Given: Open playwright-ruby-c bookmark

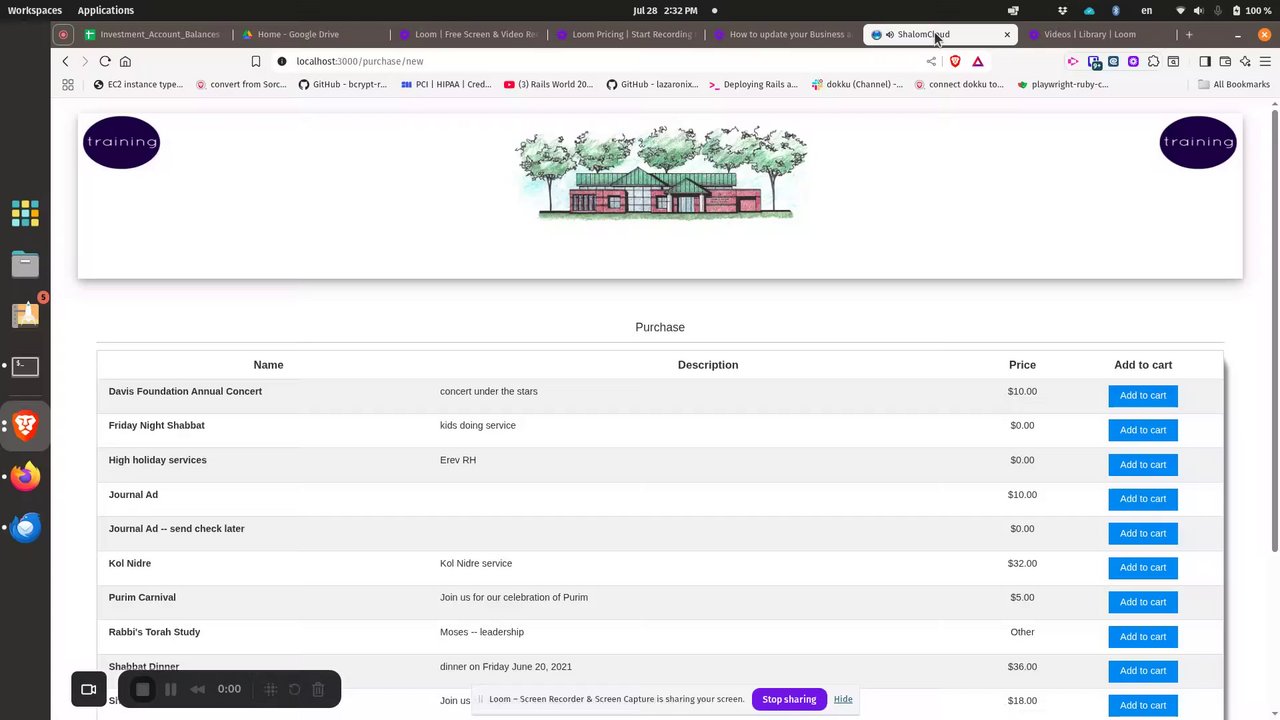Looking at the screenshot, I should [1063, 85].
